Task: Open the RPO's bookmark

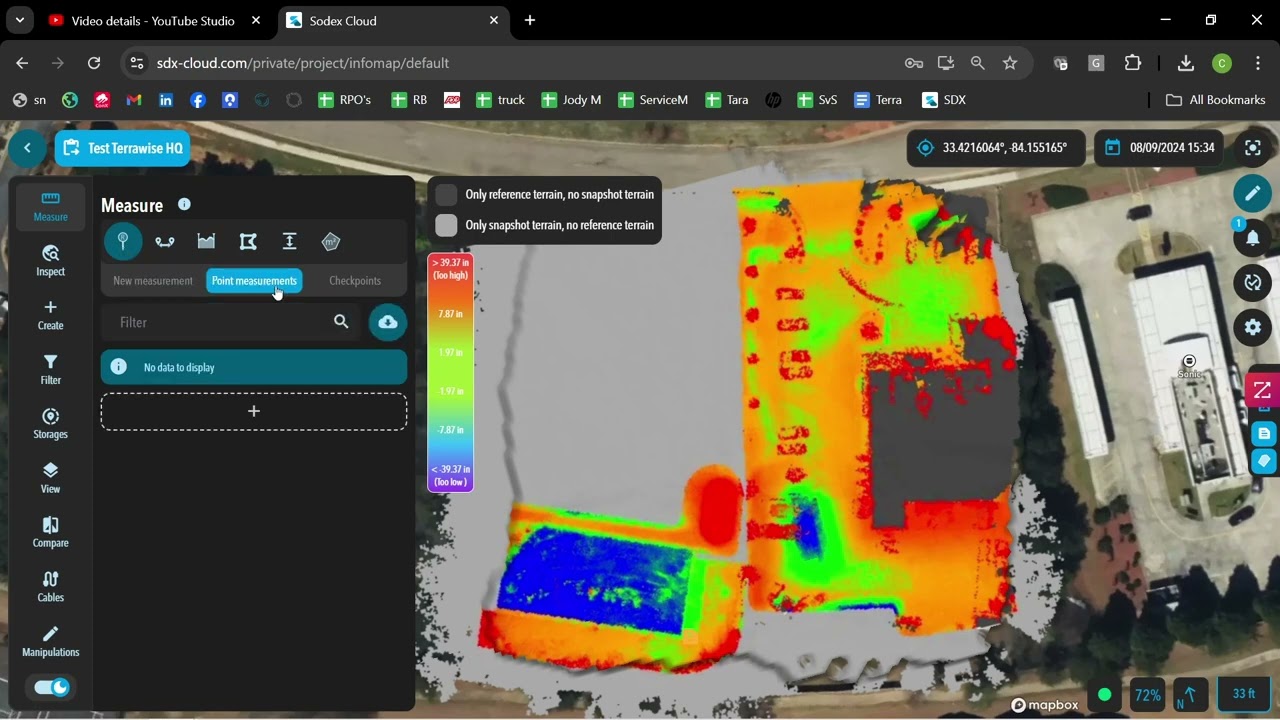Action: coord(345,100)
